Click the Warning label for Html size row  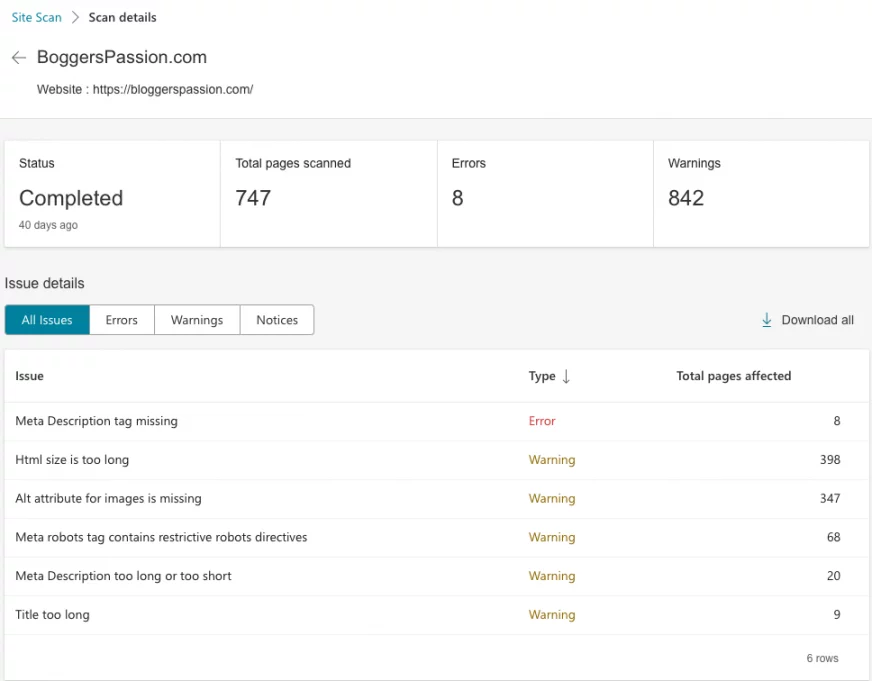pos(552,460)
